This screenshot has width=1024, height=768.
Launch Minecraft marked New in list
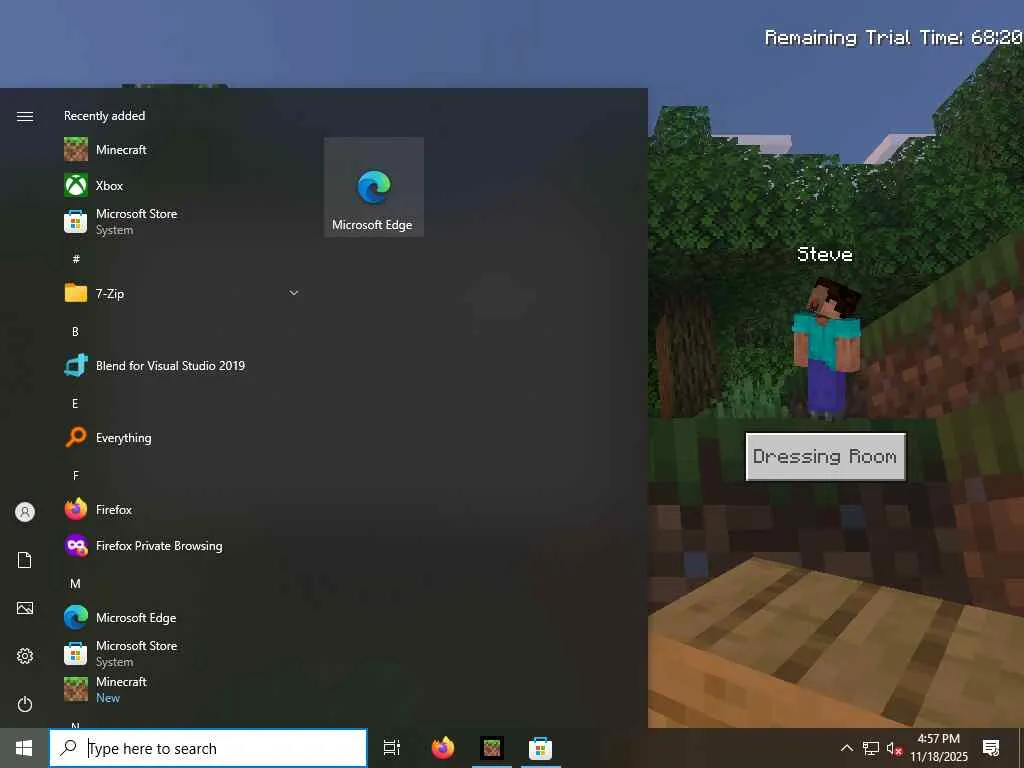[183, 689]
